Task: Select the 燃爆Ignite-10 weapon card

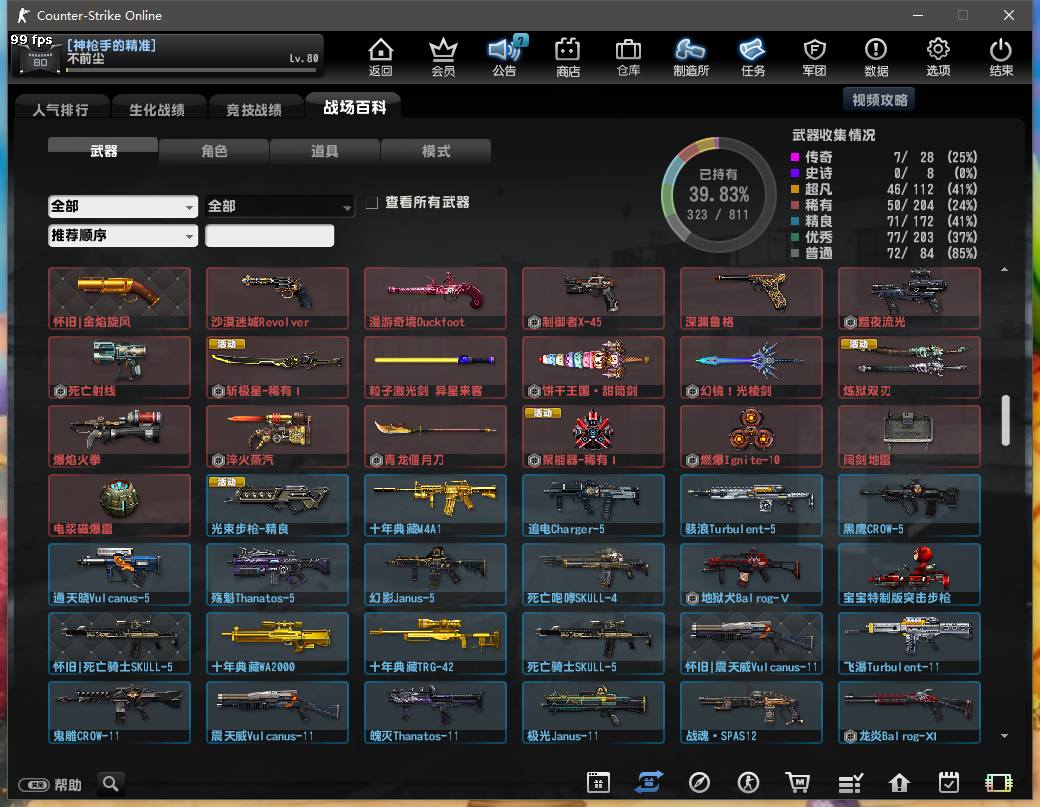Action: [x=751, y=436]
